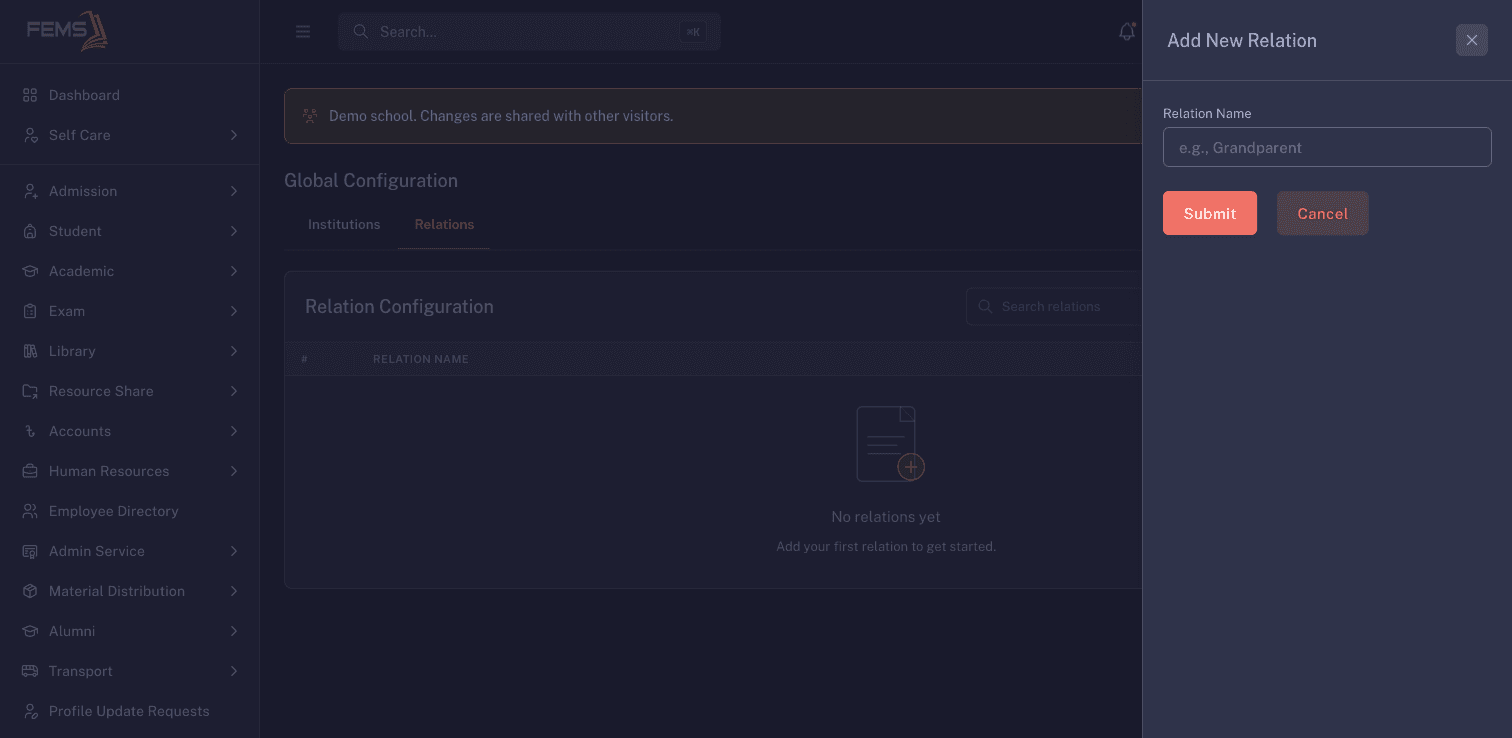Image resolution: width=1512 pixels, height=738 pixels.
Task: Open Employee Directory in the sidebar
Action: (x=130, y=511)
